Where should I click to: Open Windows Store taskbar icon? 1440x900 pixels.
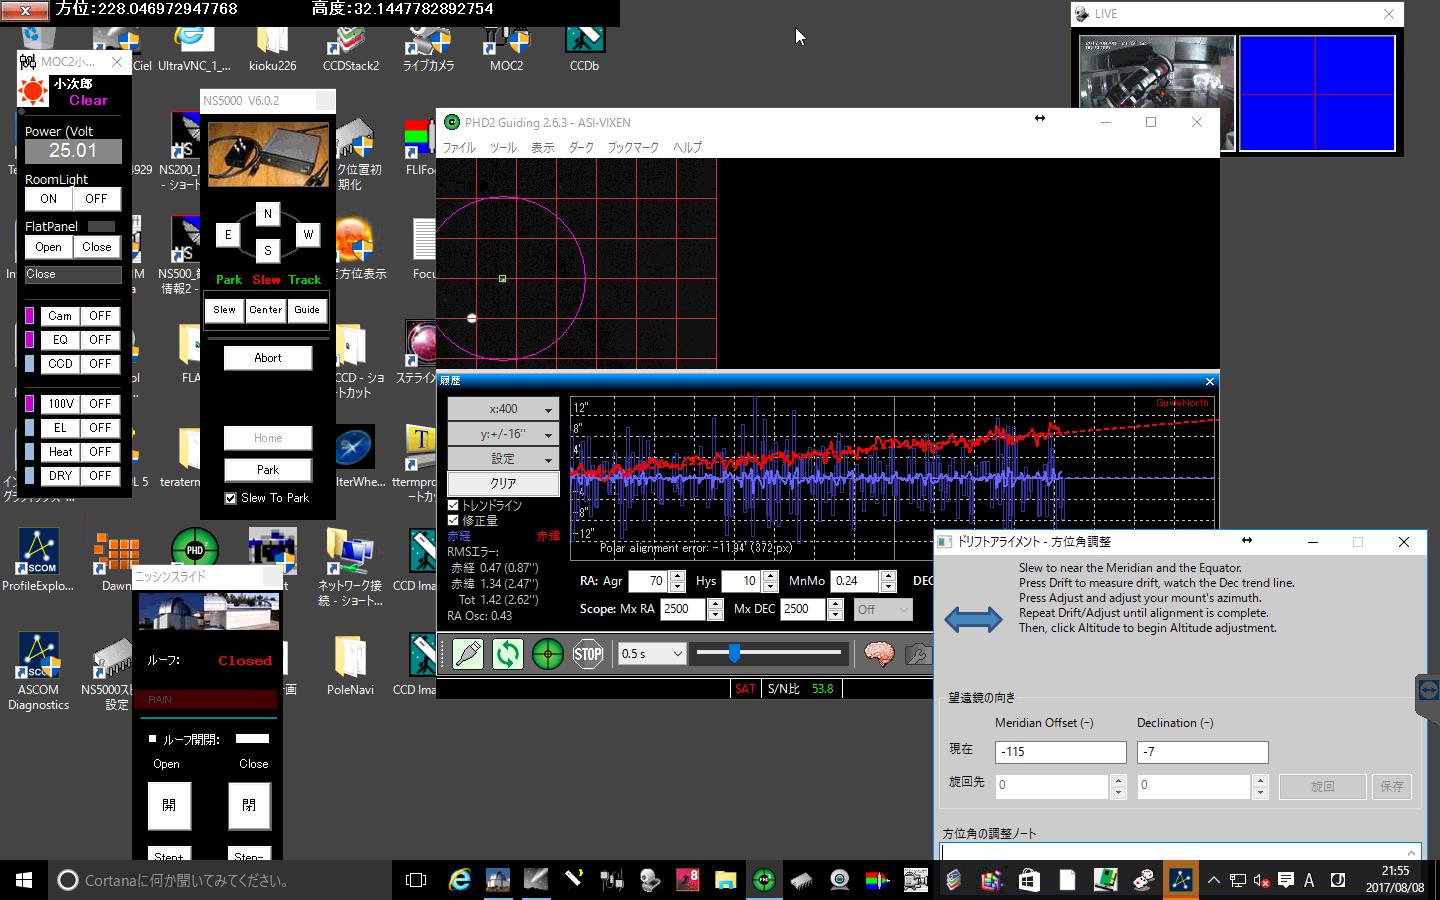click(x=1029, y=880)
